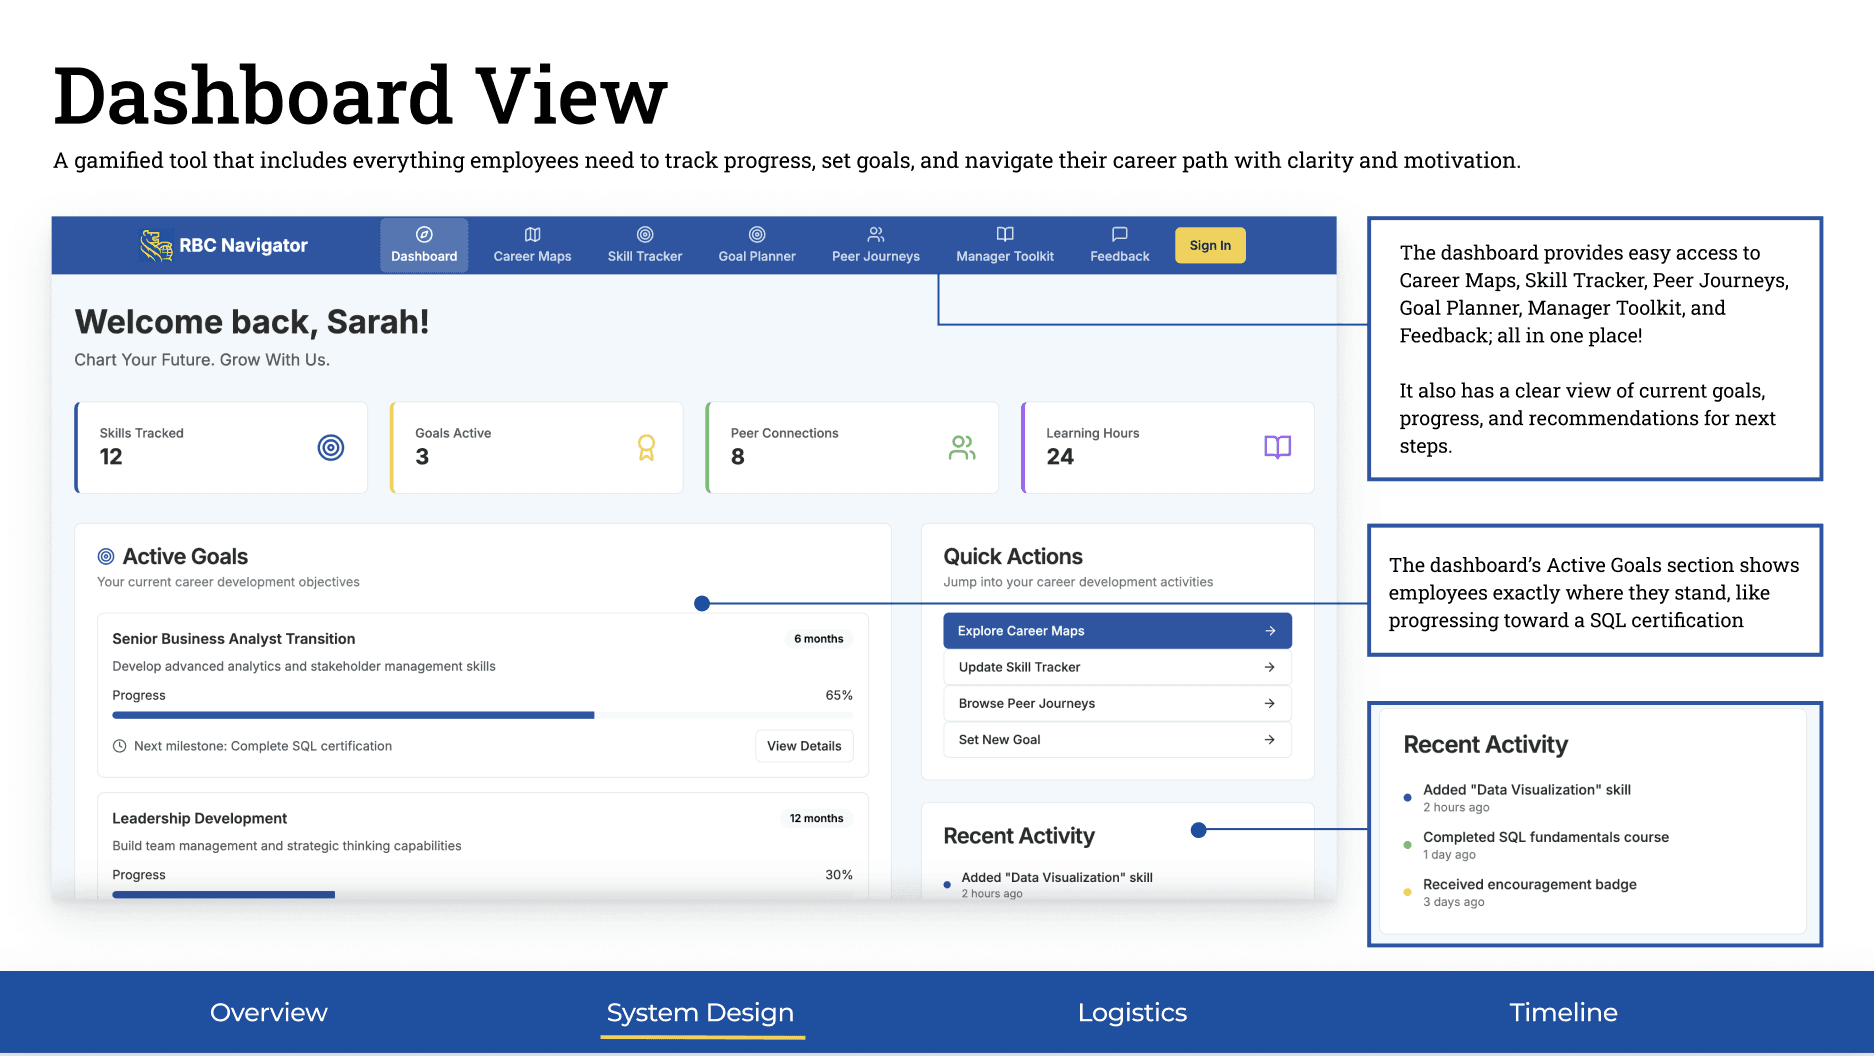Click the '6 months' duration badge

point(819,639)
